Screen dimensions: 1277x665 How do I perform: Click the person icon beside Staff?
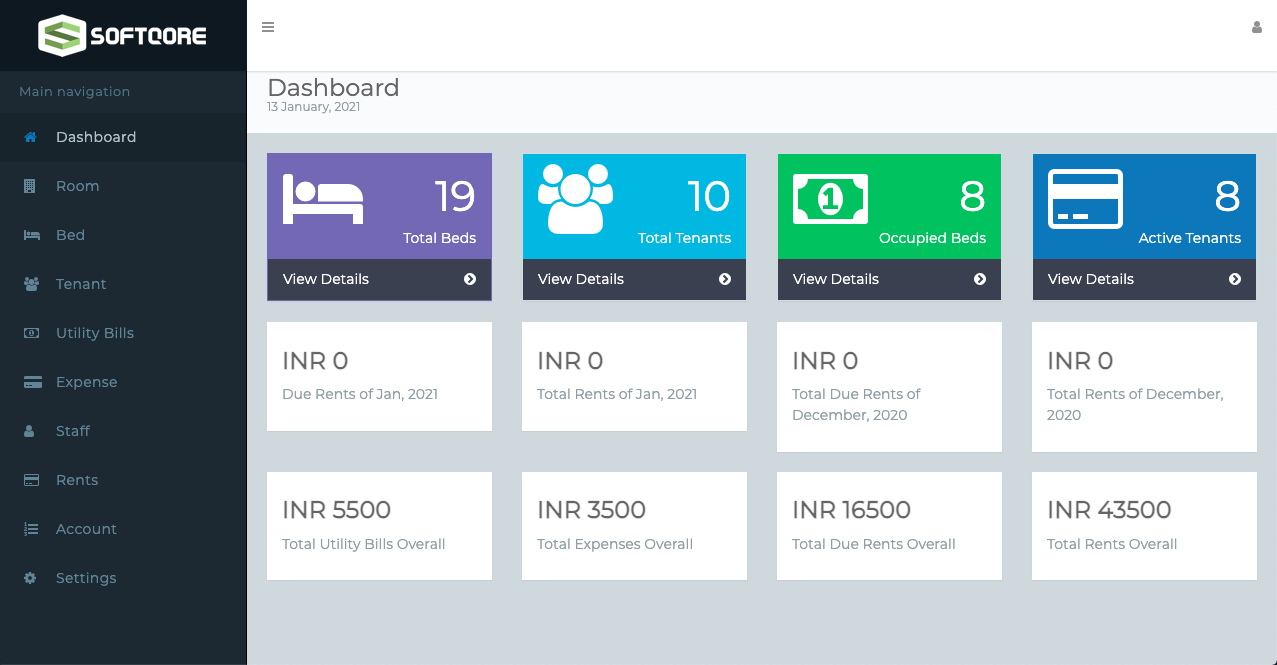(29, 431)
